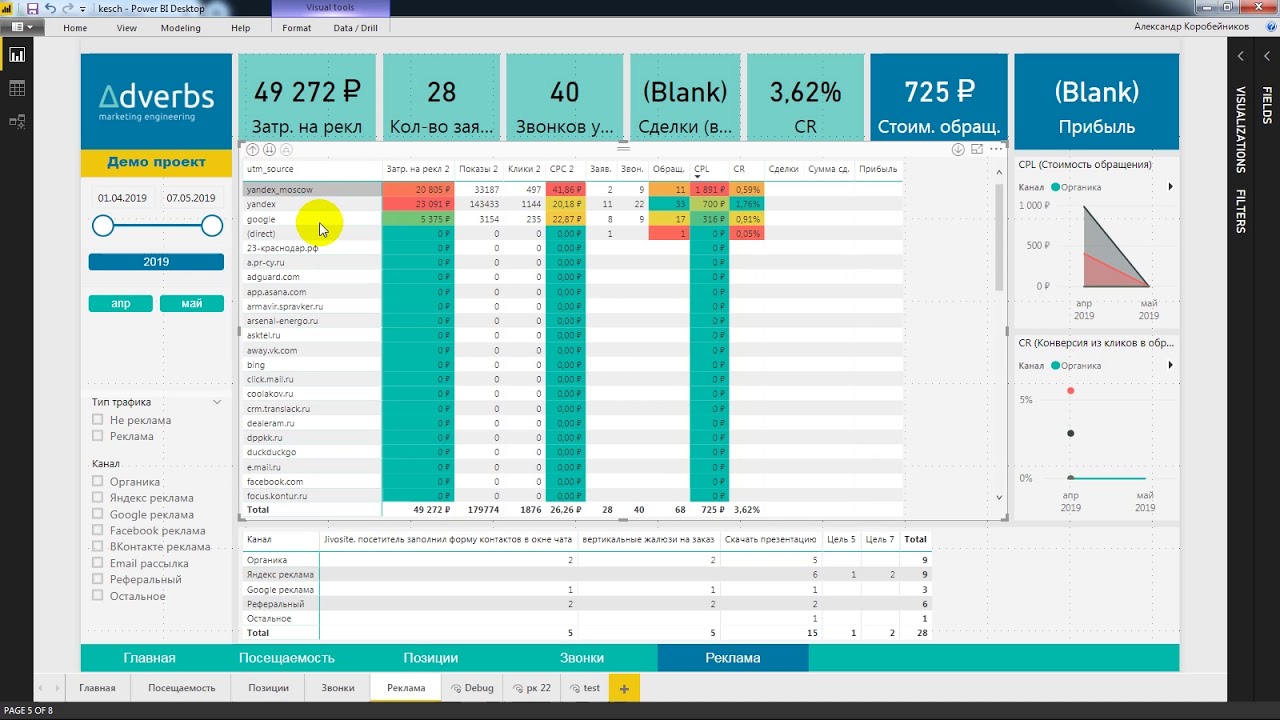Enable the 'Google реклама' channel checkbox

98,514
